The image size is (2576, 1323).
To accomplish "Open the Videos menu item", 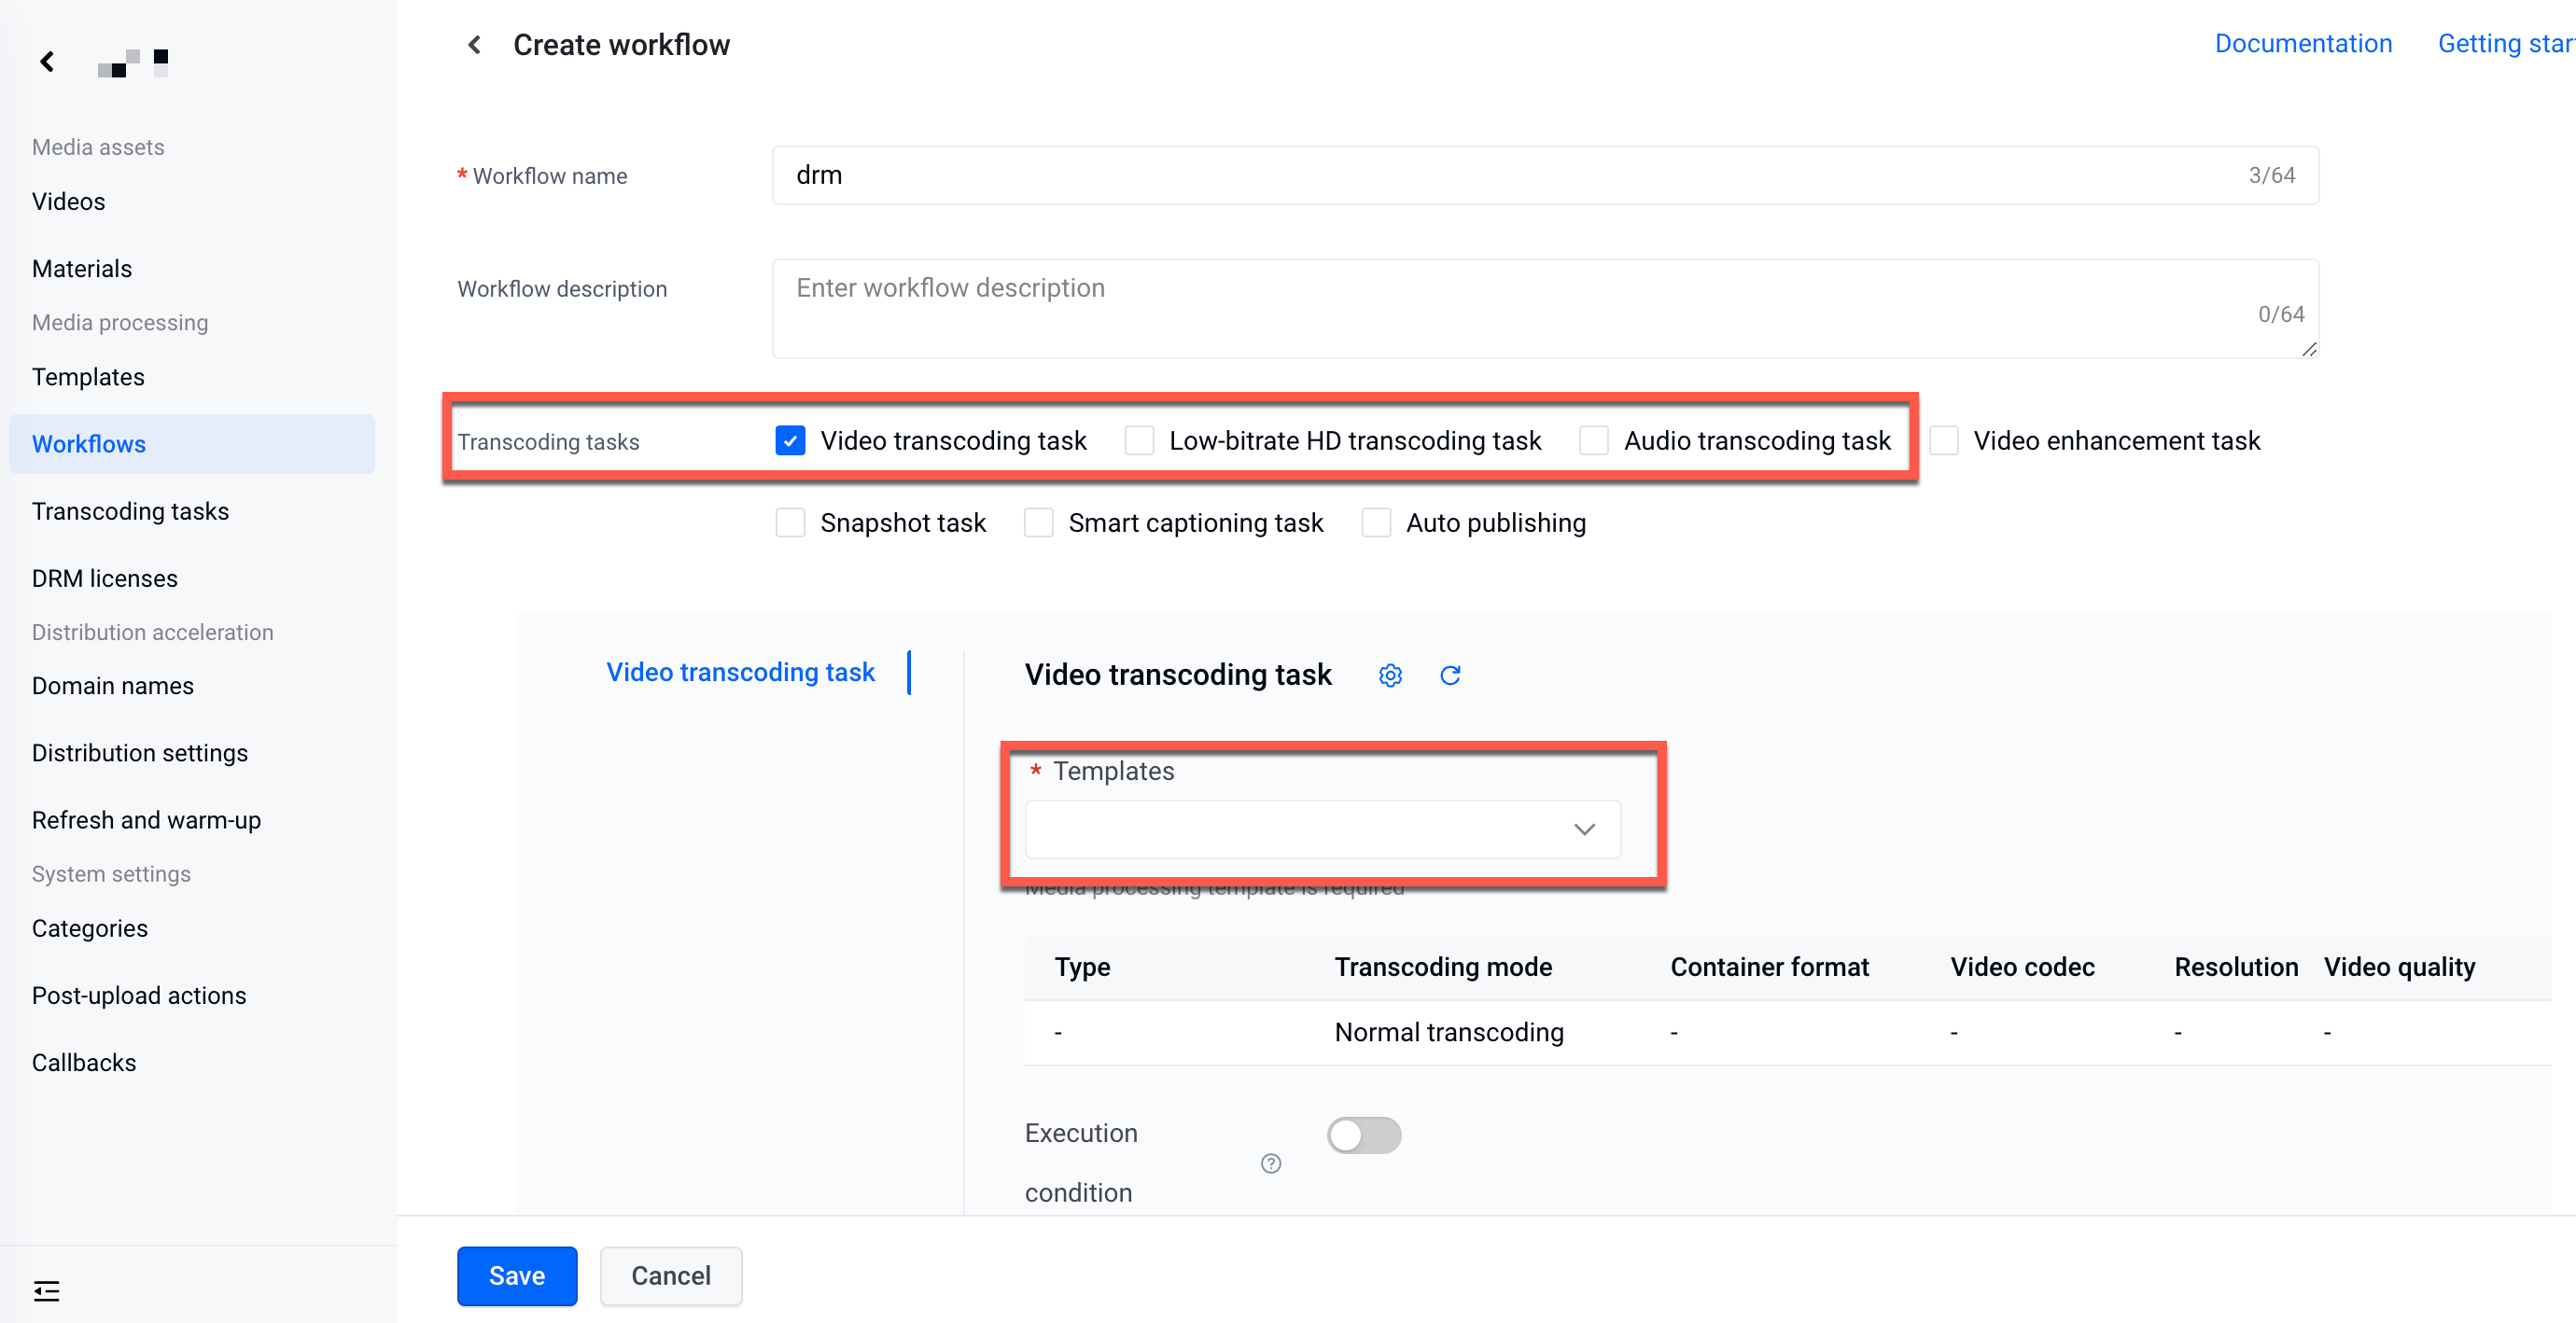I will tap(67, 199).
